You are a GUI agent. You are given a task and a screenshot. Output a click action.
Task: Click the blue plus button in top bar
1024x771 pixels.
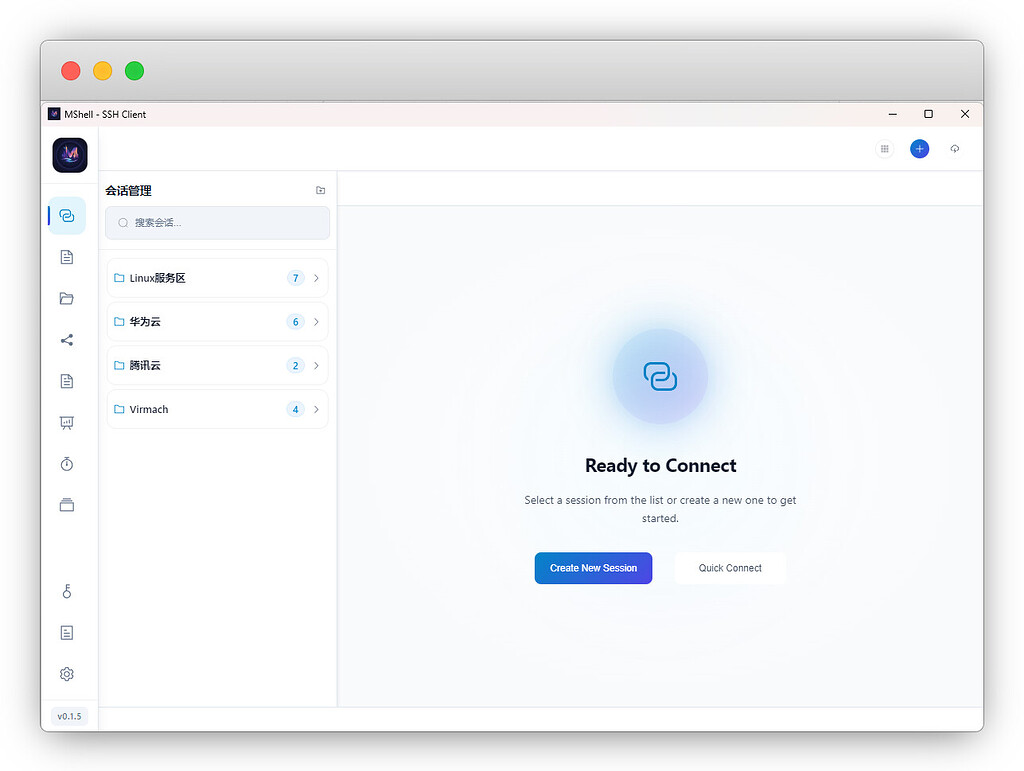click(x=920, y=149)
